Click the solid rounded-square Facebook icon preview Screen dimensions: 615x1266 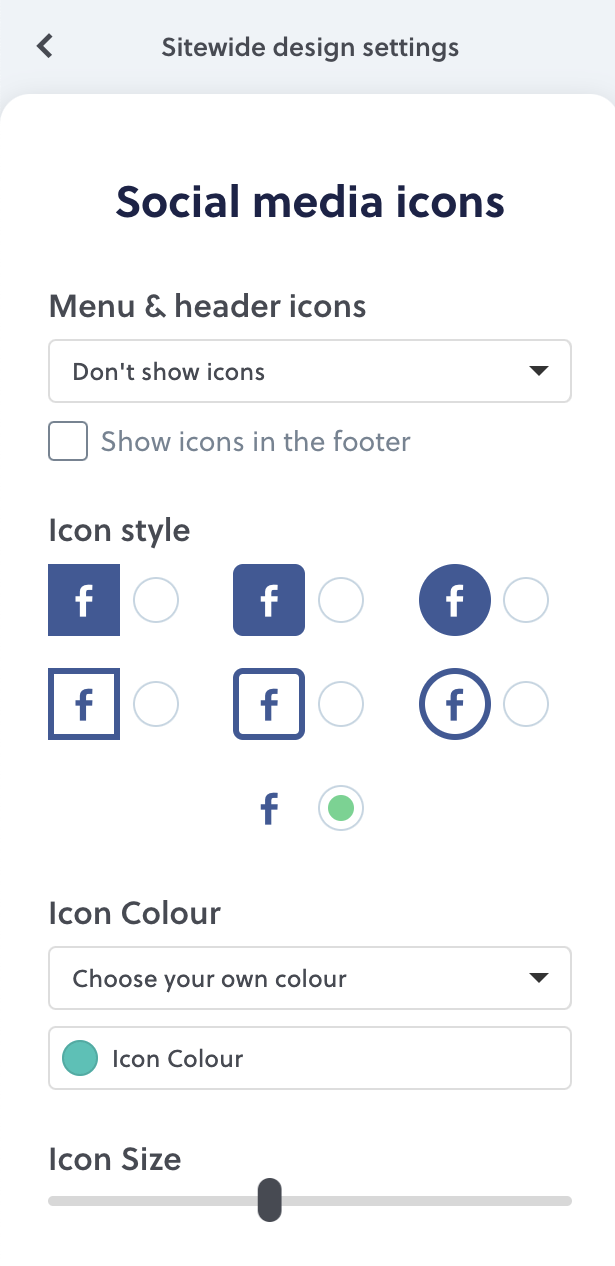pyautogui.click(x=269, y=600)
